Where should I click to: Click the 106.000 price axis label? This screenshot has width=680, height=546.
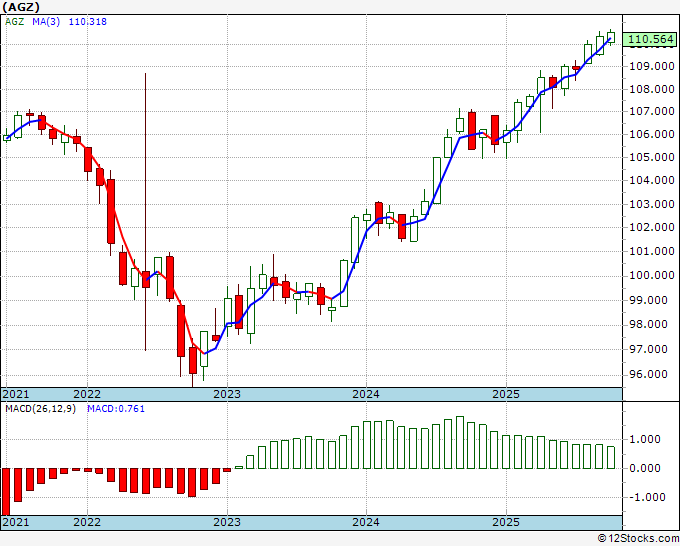coord(651,134)
